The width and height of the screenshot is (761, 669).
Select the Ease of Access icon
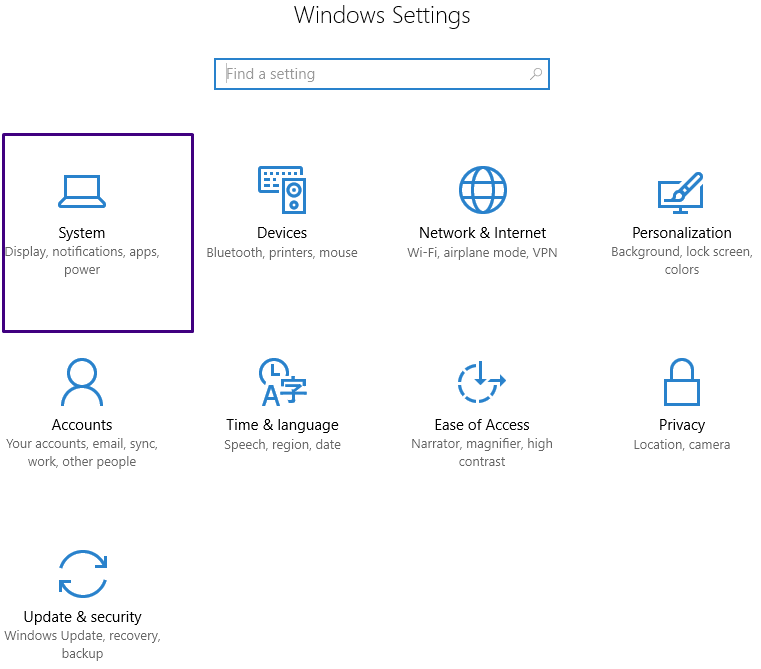click(482, 381)
